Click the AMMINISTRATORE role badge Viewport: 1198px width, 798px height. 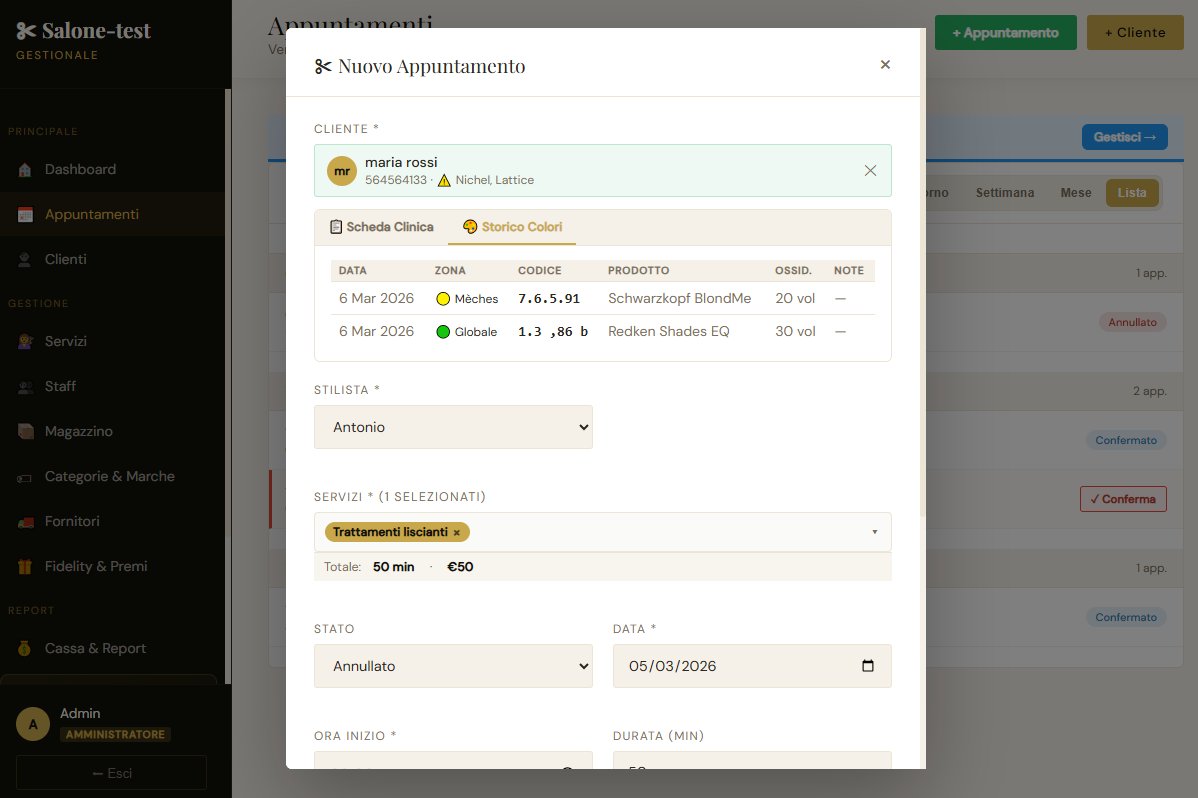click(115, 735)
